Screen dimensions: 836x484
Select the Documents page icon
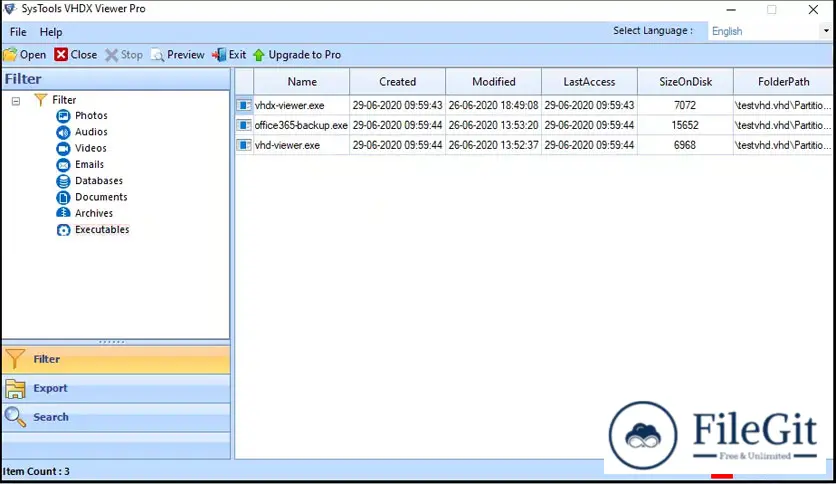click(x=63, y=197)
